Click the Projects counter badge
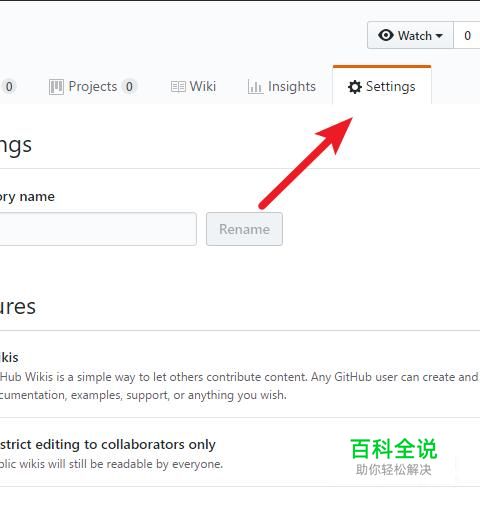Viewport: 480px width, 508px height. point(129,87)
